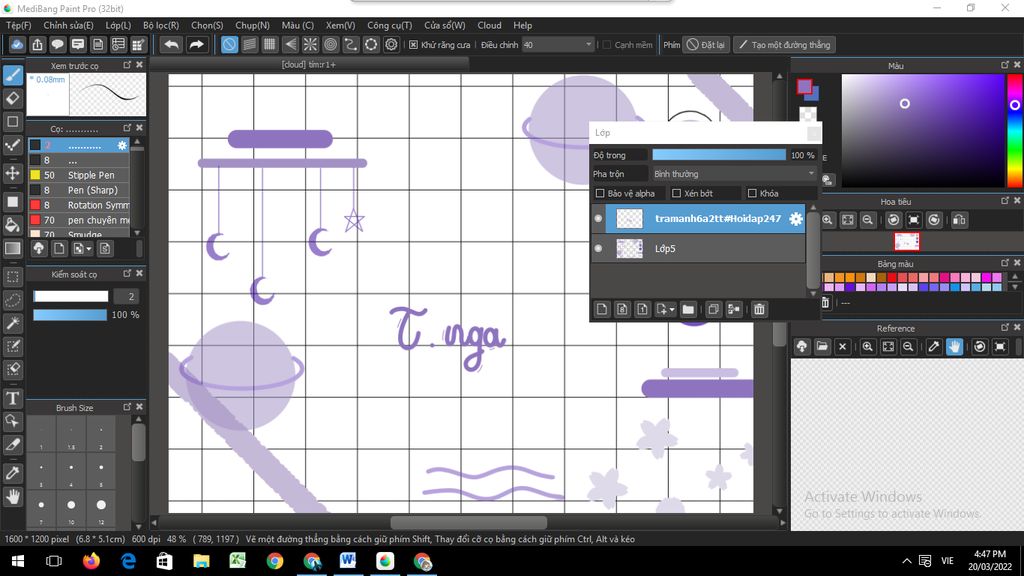Open Công cụ(T) menu
The height and width of the screenshot is (576, 1024).
tap(390, 25)
